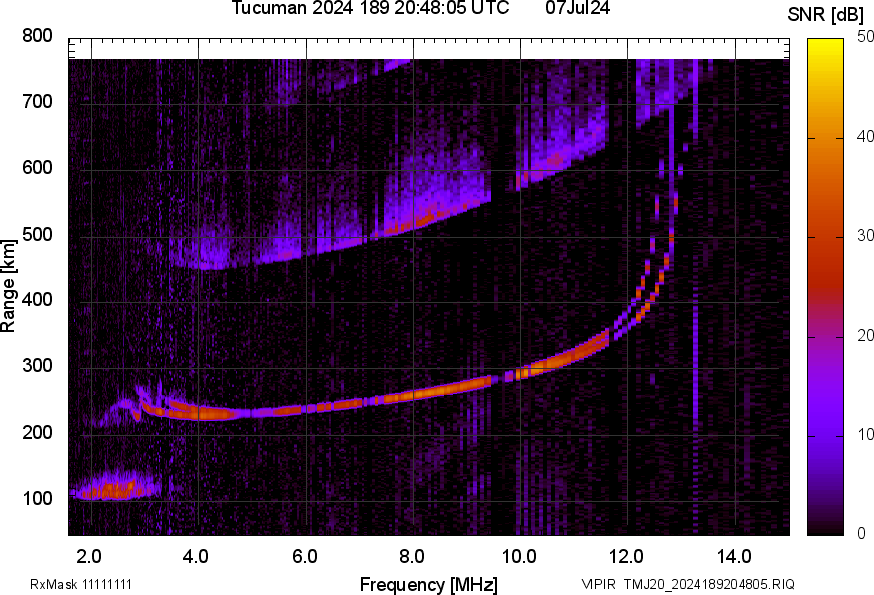This screenshot has width=874, height=595.
Task: Click the SNR colorbar gradient
Action: coord(825,287)
